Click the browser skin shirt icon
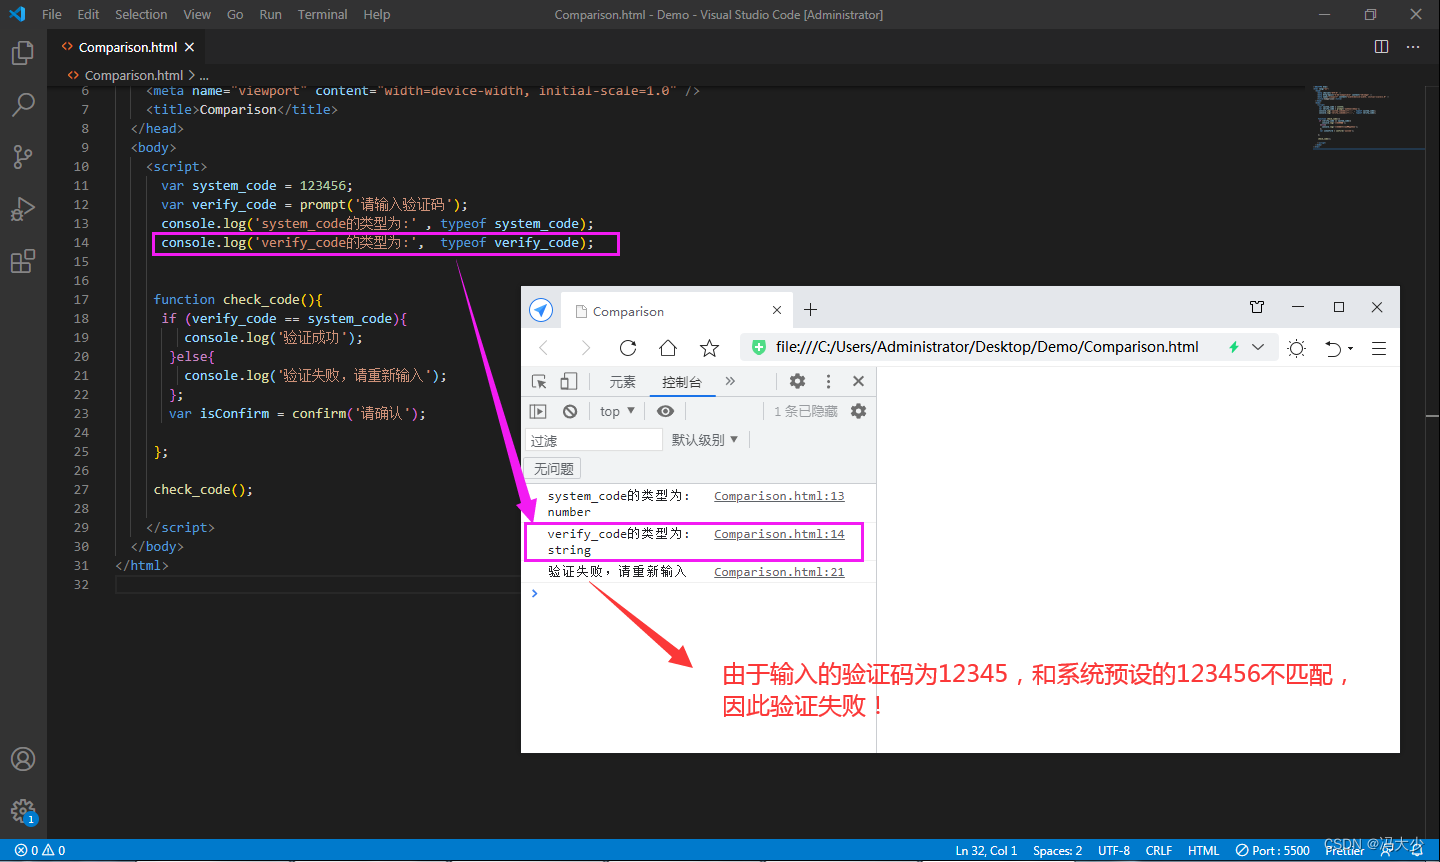The width and height of the screenshot is (1440, 862). (x=1257, y=307)
